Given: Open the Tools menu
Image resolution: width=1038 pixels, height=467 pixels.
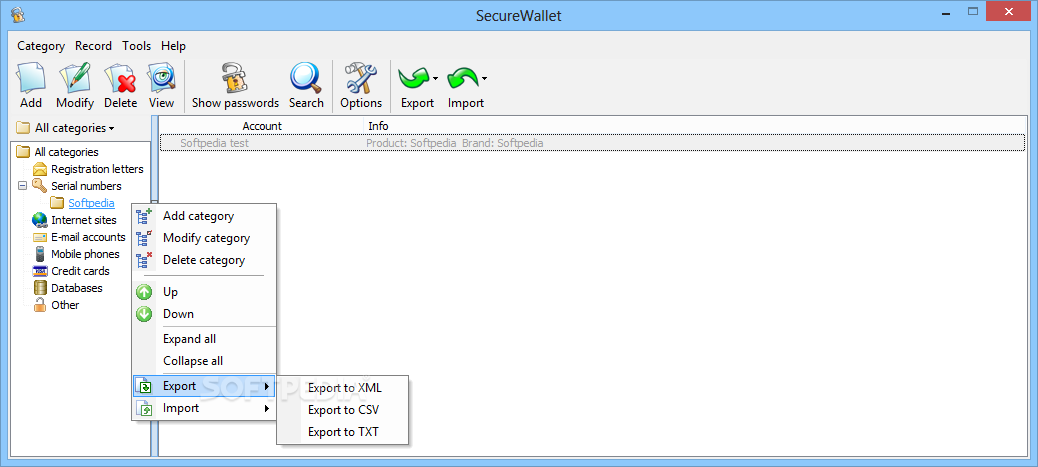Looking at the screenshot, I should 136,46.
